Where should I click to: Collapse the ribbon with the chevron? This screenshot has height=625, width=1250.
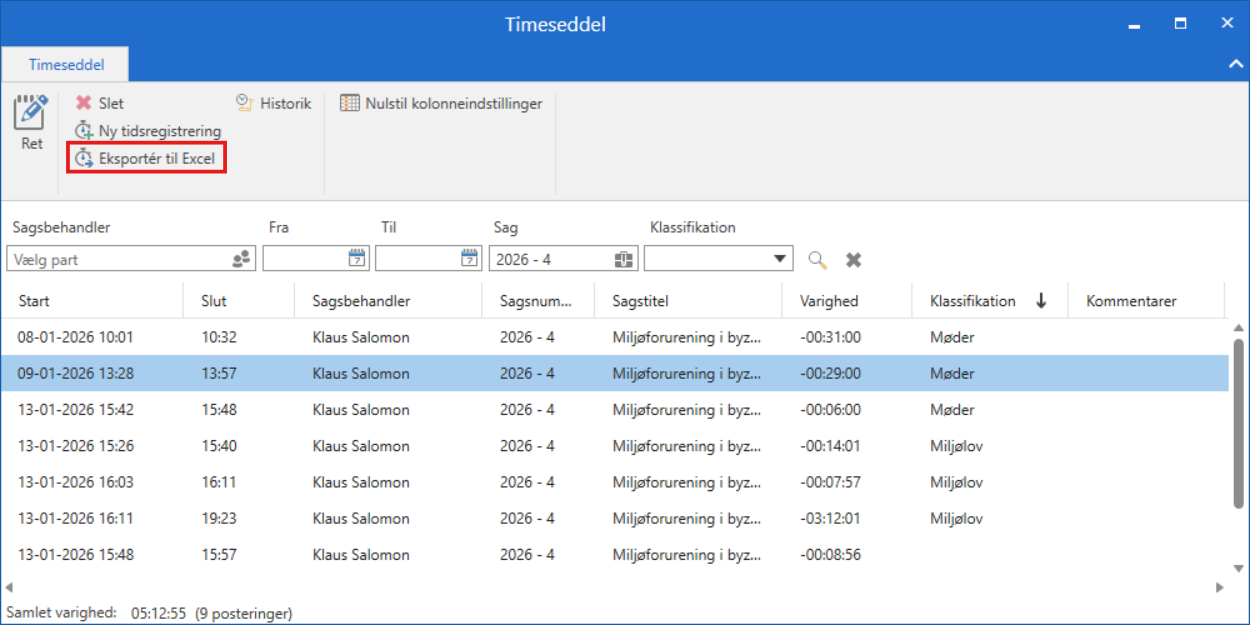1235,61
